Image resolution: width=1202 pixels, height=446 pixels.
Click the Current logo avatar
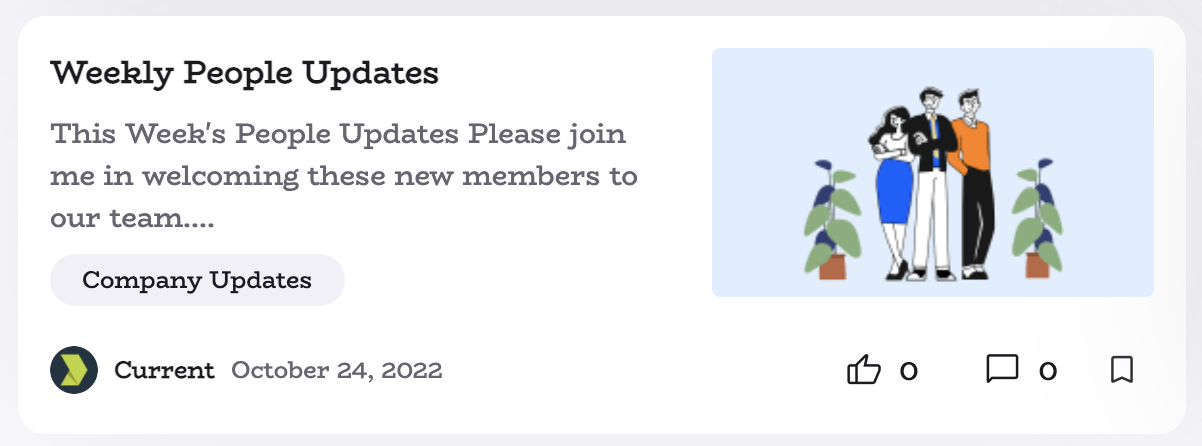[74, 370]
